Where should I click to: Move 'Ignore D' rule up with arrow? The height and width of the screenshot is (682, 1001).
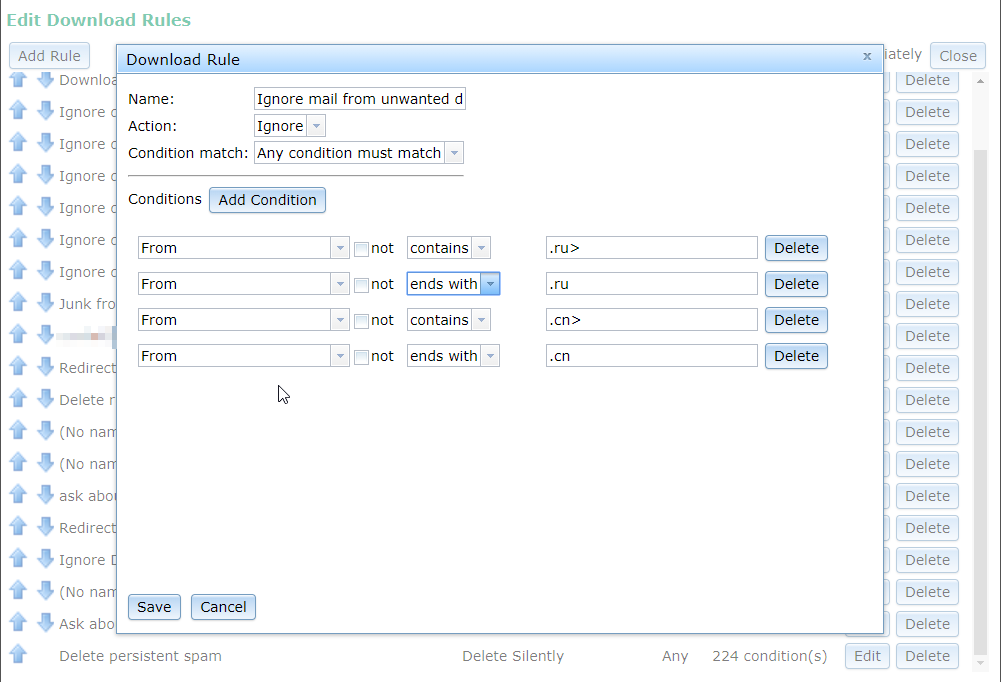point(18,559)
